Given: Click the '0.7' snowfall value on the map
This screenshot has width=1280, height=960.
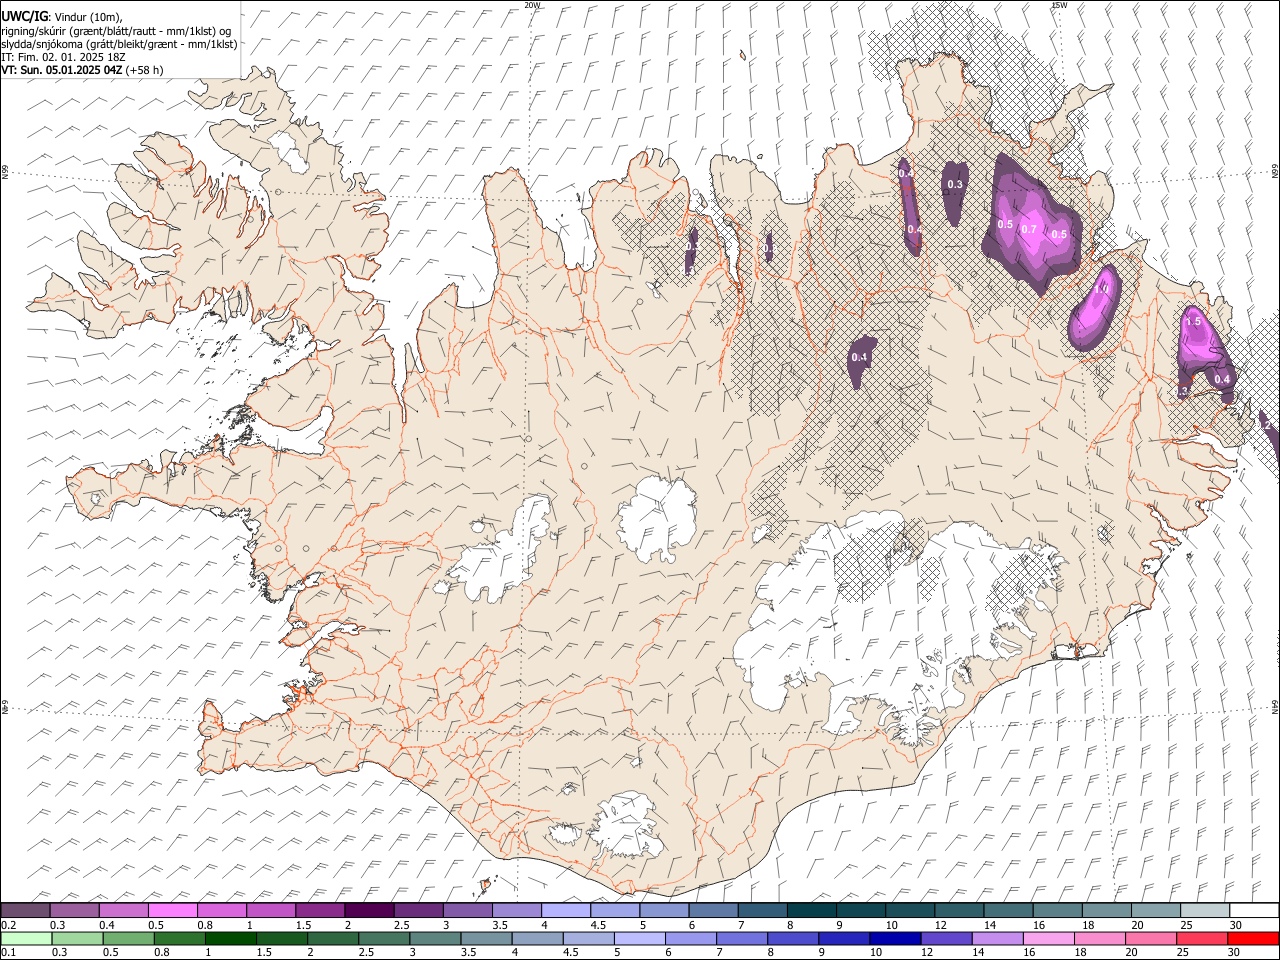Looking at the screenshot, I should click(x=1029, y=231).
